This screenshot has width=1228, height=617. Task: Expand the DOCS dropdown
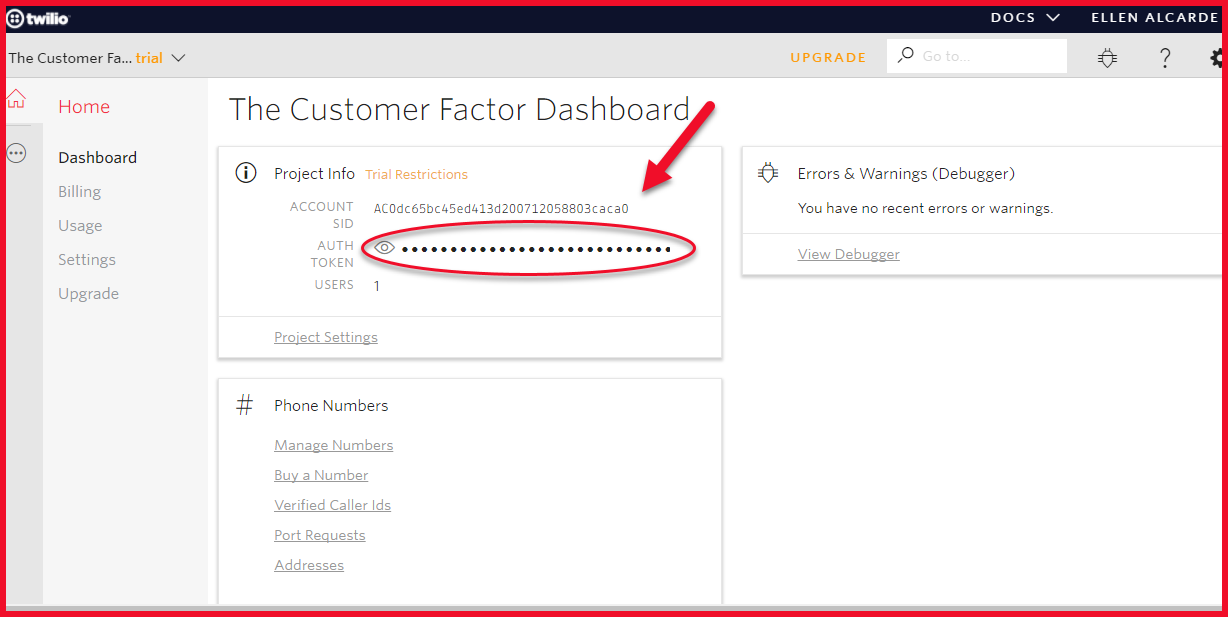tap(1025, 18)
